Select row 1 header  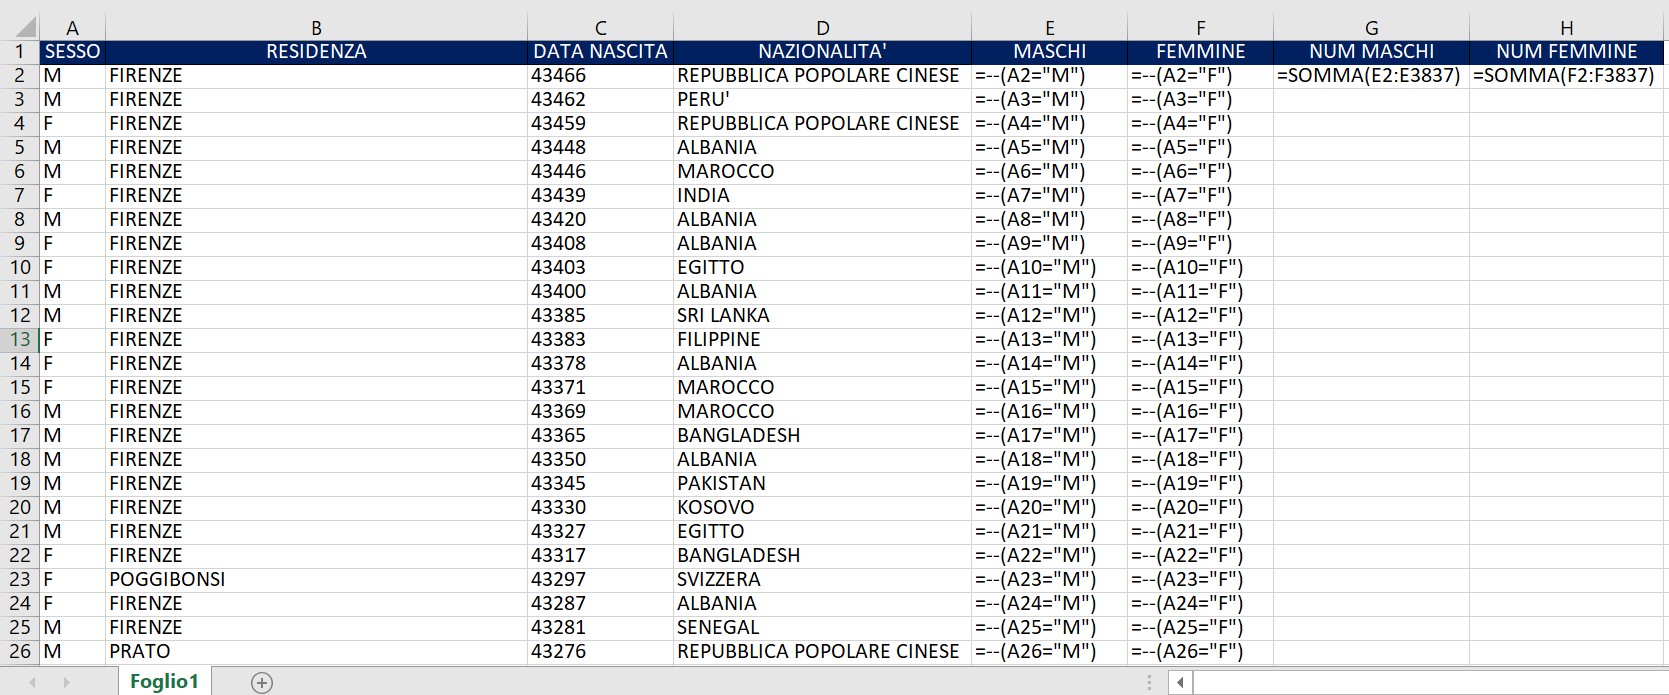20,52
